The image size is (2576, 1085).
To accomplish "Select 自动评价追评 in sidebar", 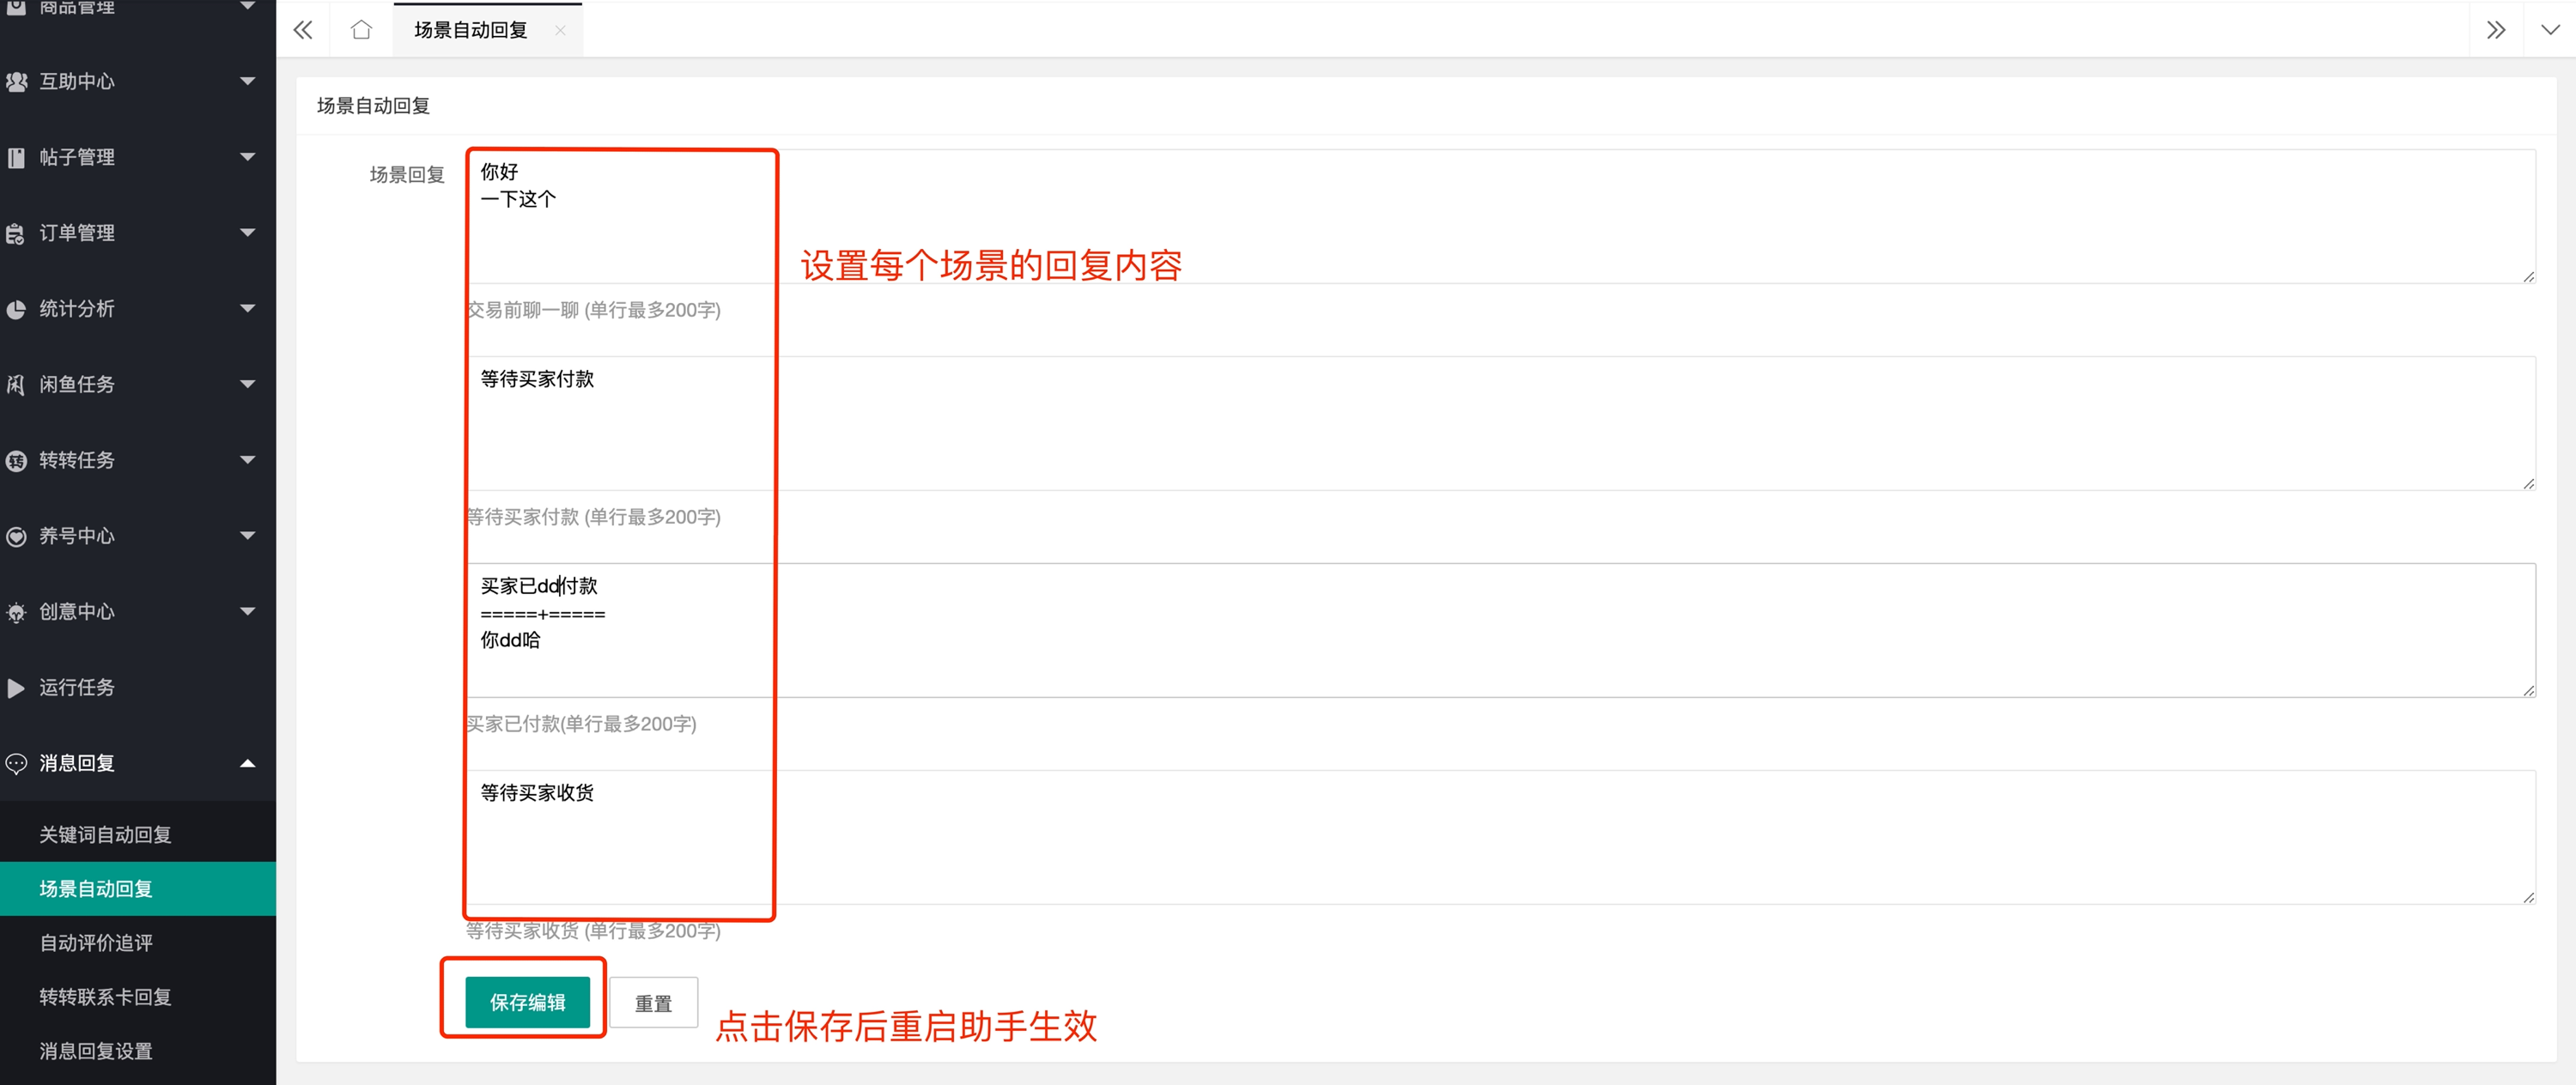I will (x=96, y=943).
